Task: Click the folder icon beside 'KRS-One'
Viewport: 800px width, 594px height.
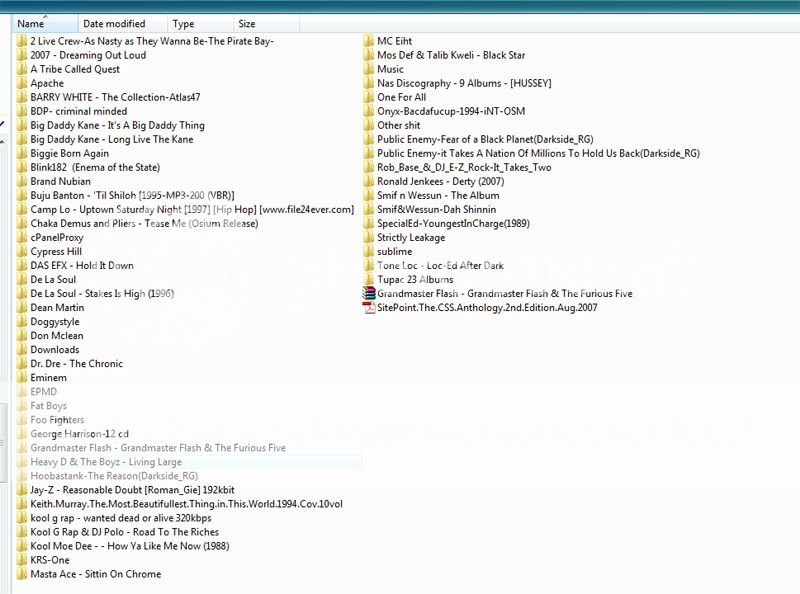Action: click(21, 560)
